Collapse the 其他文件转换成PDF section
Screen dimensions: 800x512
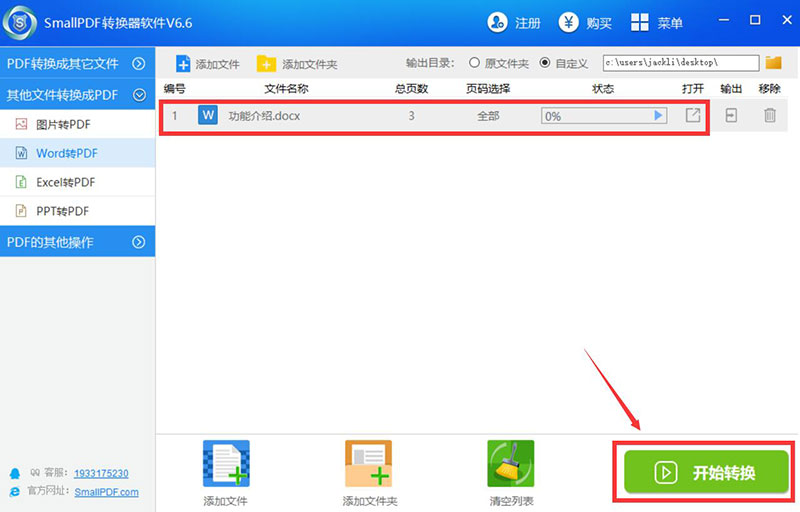[x=78, y=95]
